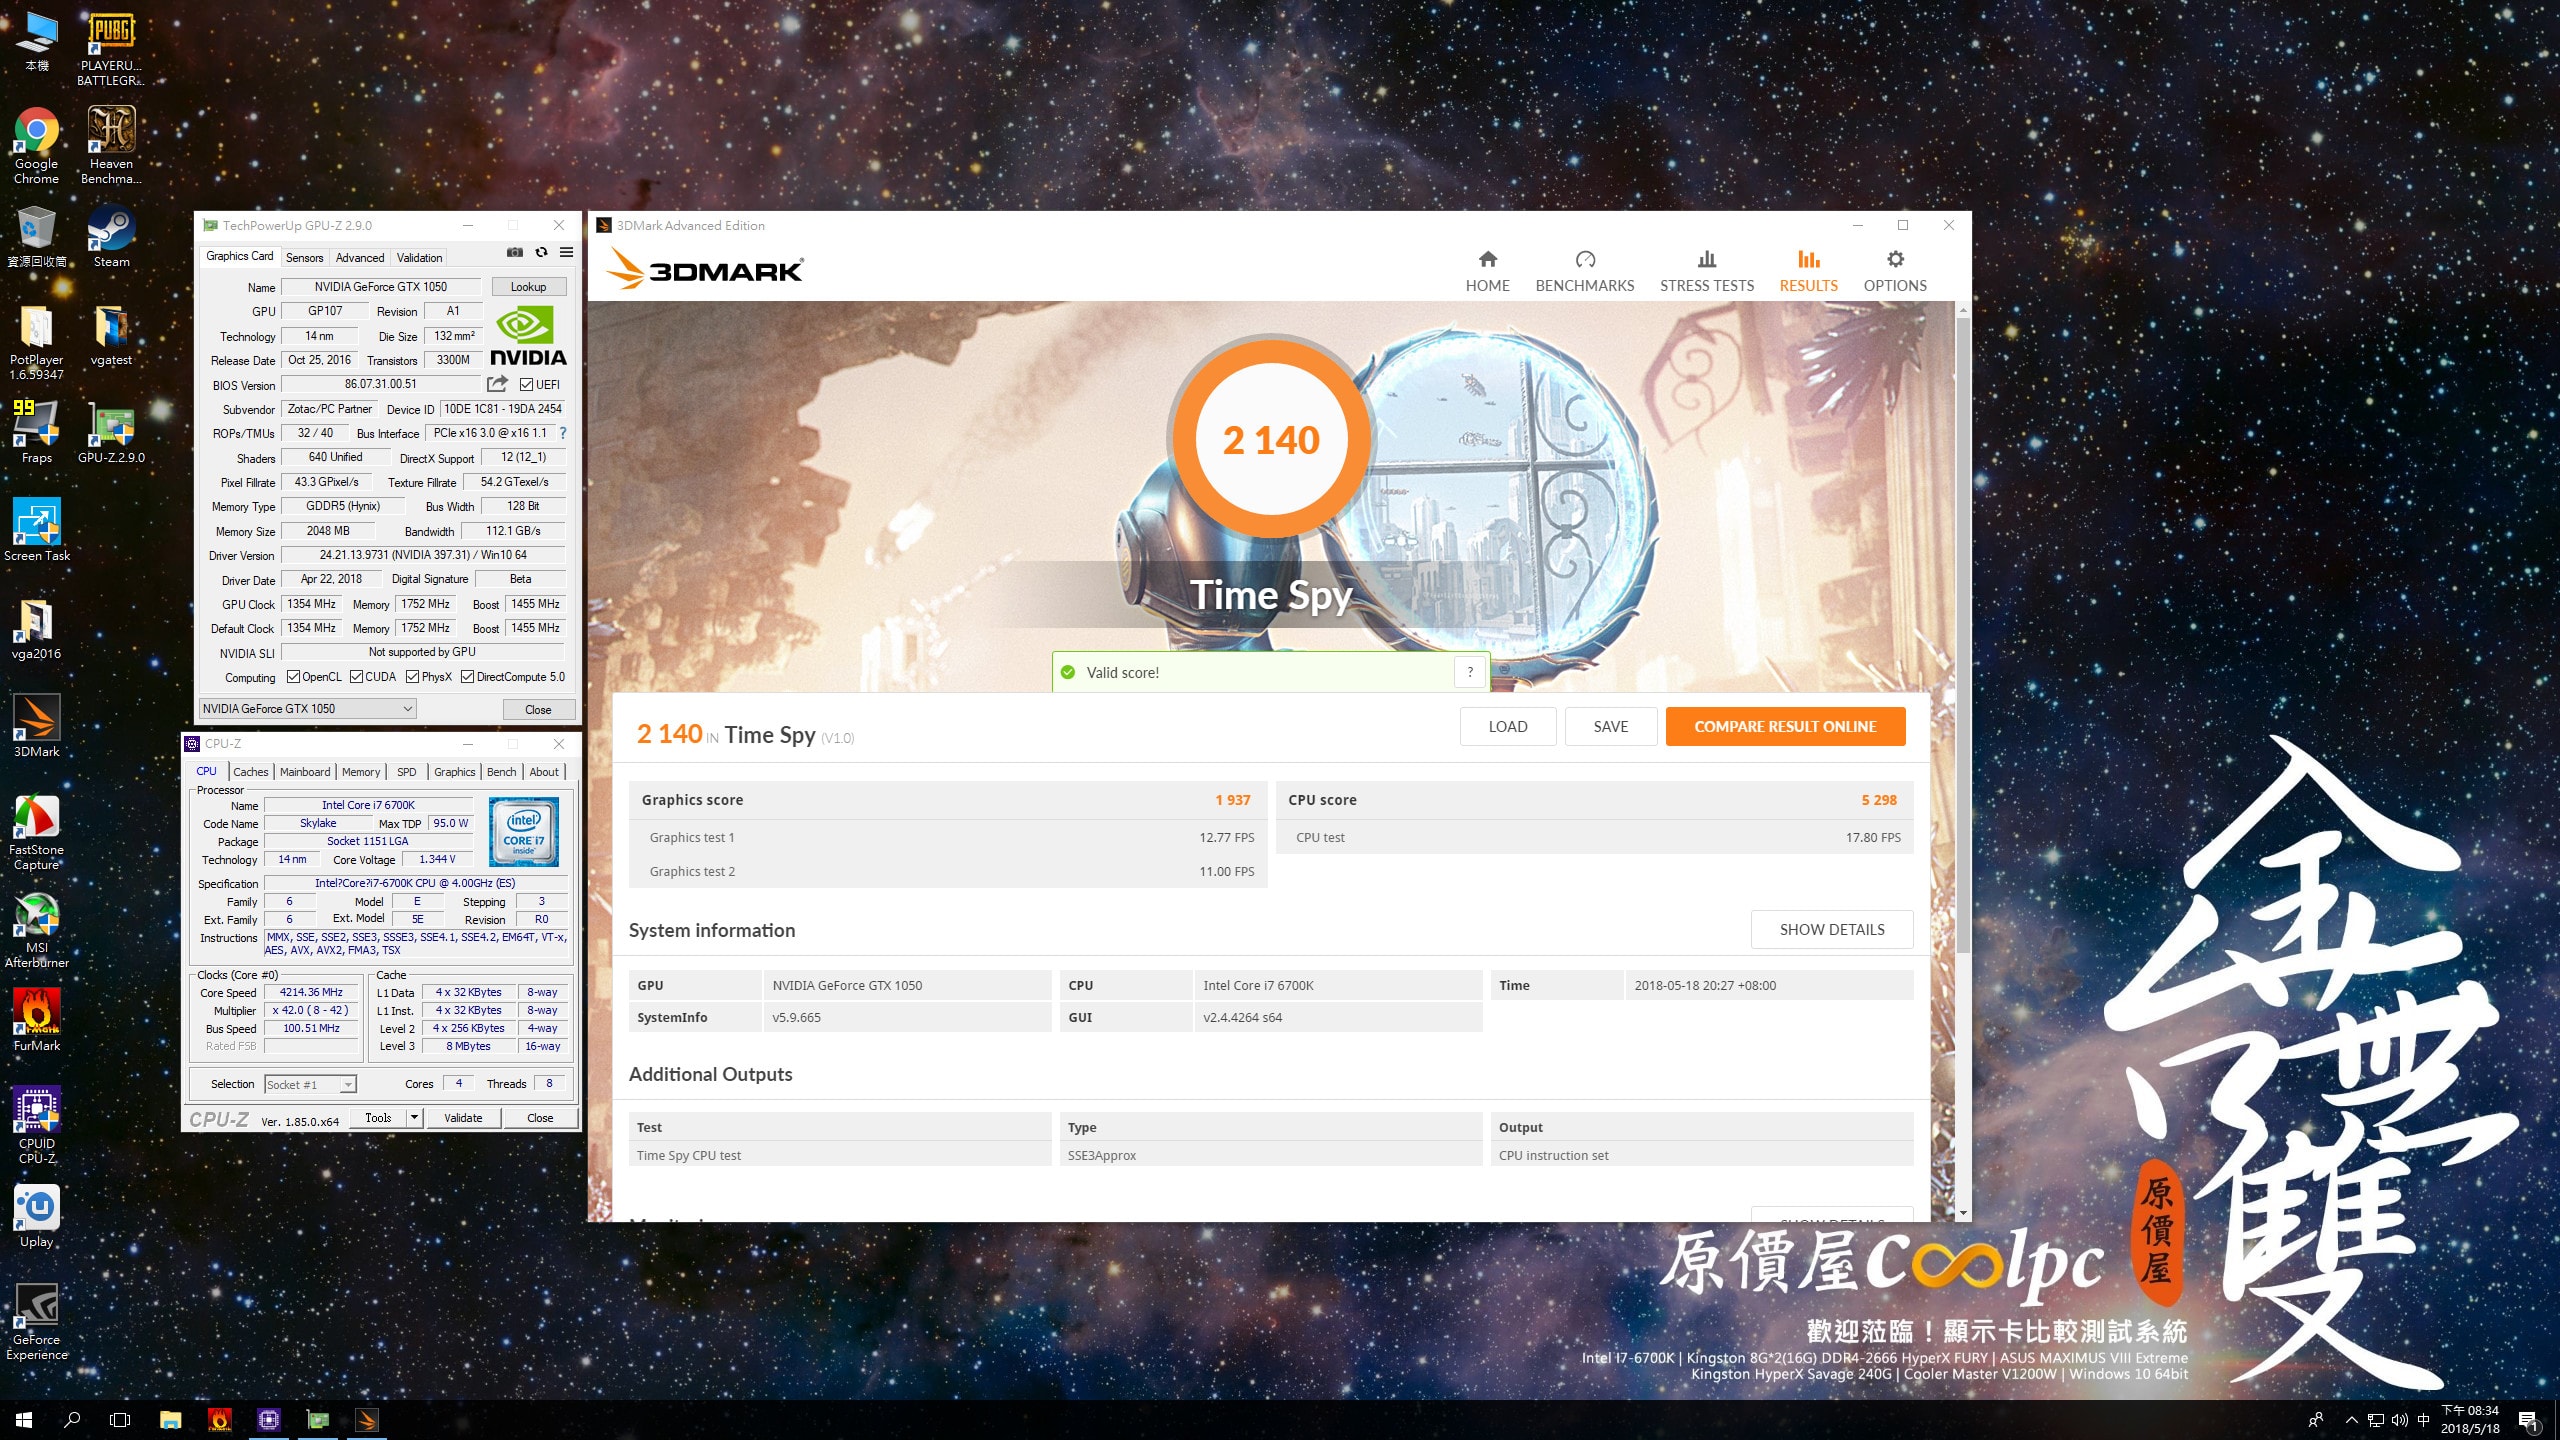Open the FastStone Capture desktop icon

36,832
